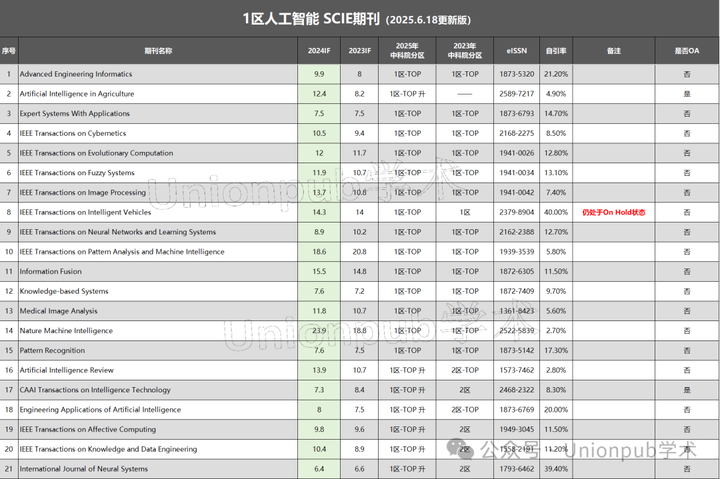This screenshot has width=720, height=479.
Task: Select row number '21' cell
Action: pyautogui.click(x=9, y=469)
